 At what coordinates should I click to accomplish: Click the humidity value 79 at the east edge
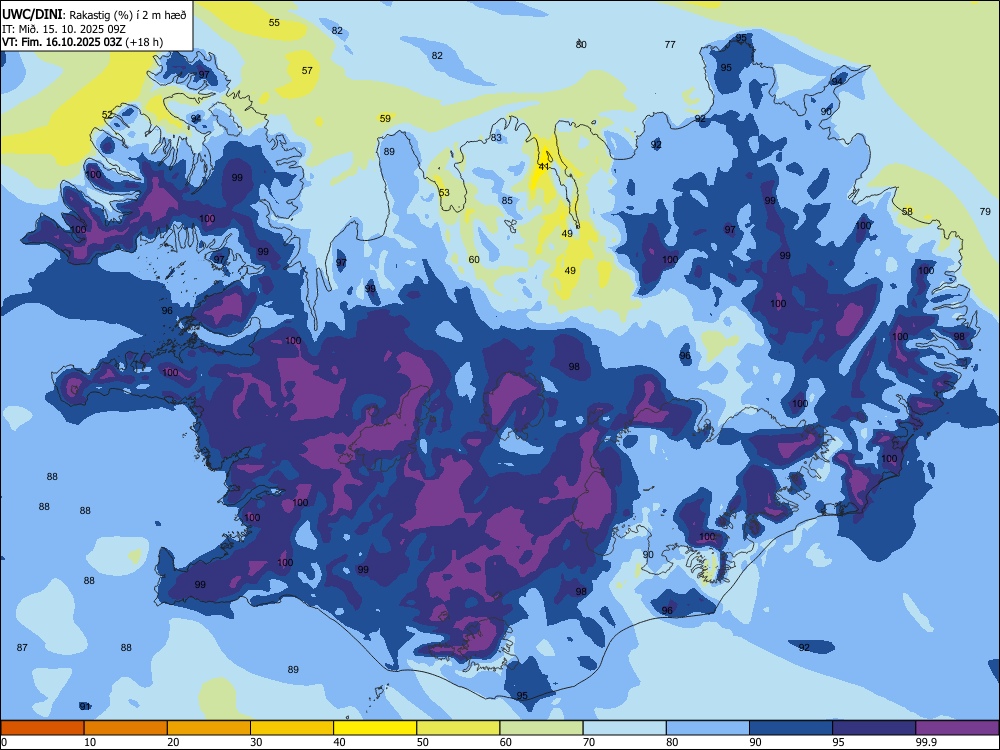pos(985,211)
